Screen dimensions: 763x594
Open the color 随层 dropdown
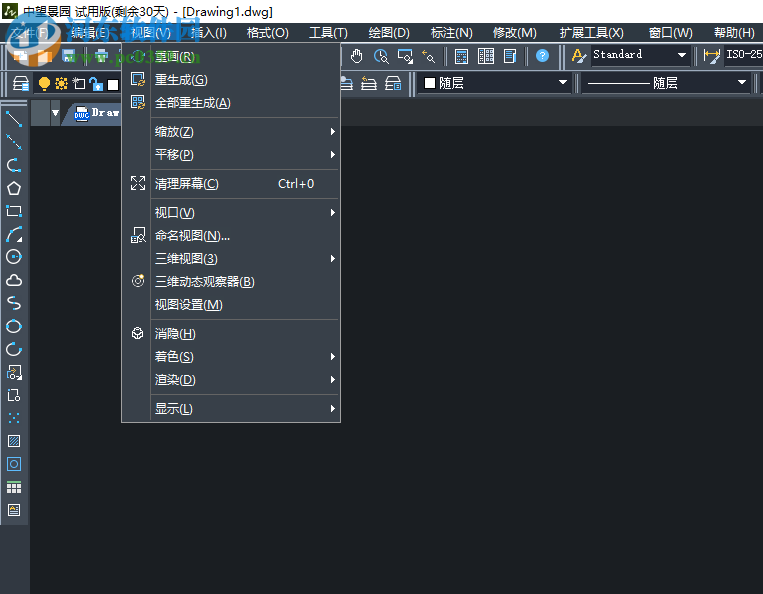coord(563,83)
